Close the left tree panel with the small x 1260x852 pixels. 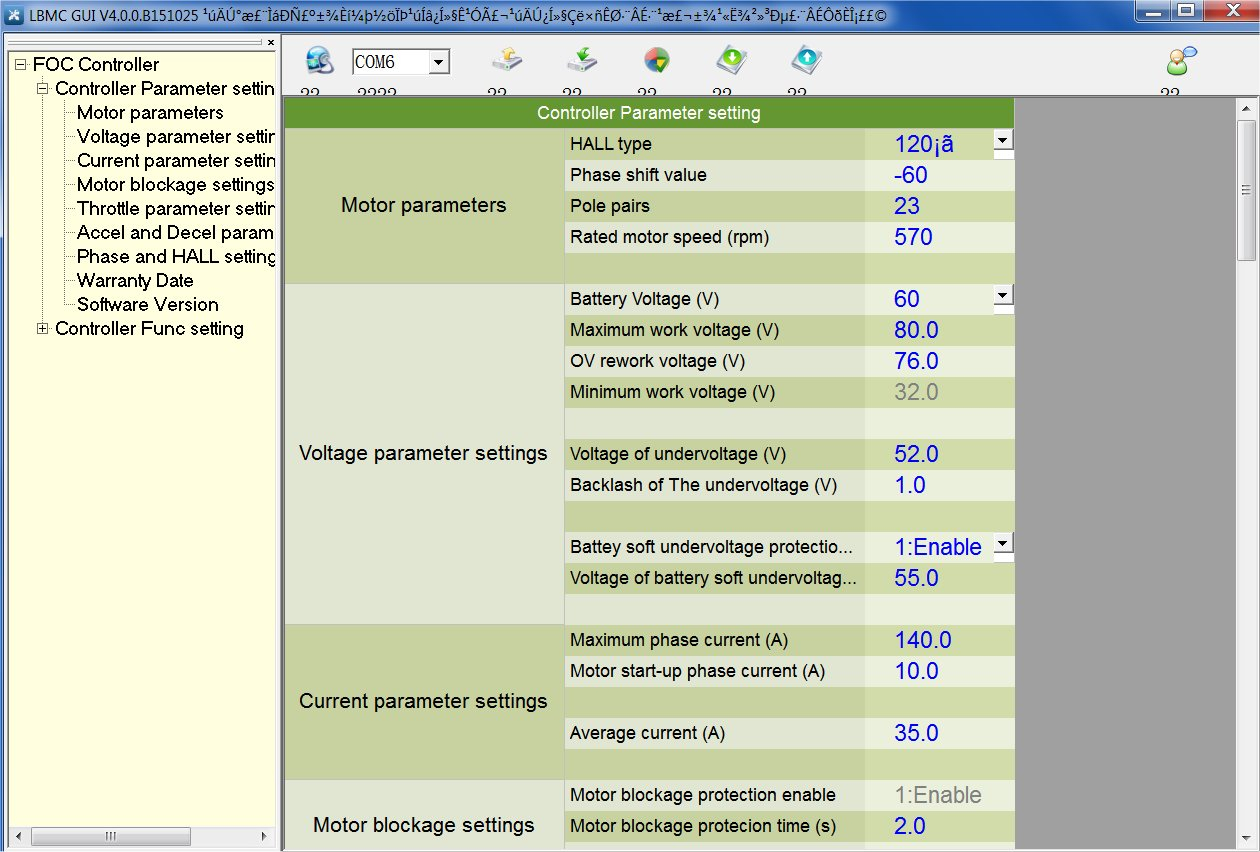coord(270,42)
